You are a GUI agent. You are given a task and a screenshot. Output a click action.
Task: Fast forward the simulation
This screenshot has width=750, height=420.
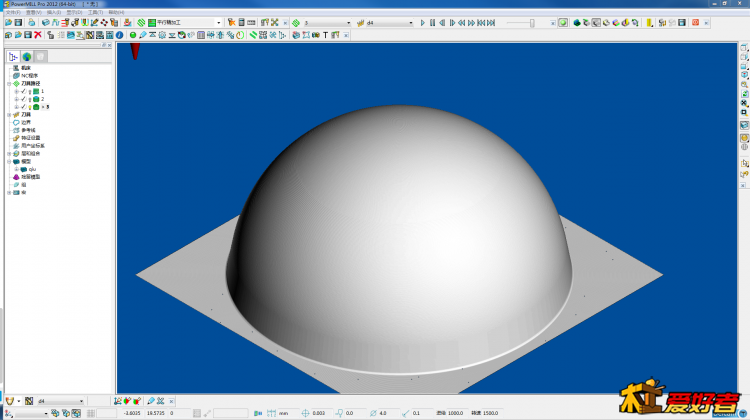[x=472, y=22]
